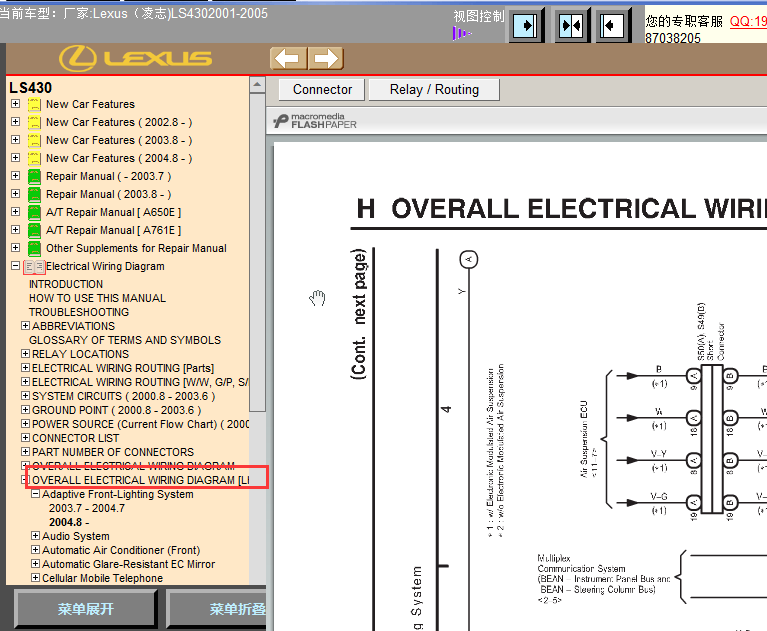Collapse the Adaptive Front-Lighting System node

point(35,494)
